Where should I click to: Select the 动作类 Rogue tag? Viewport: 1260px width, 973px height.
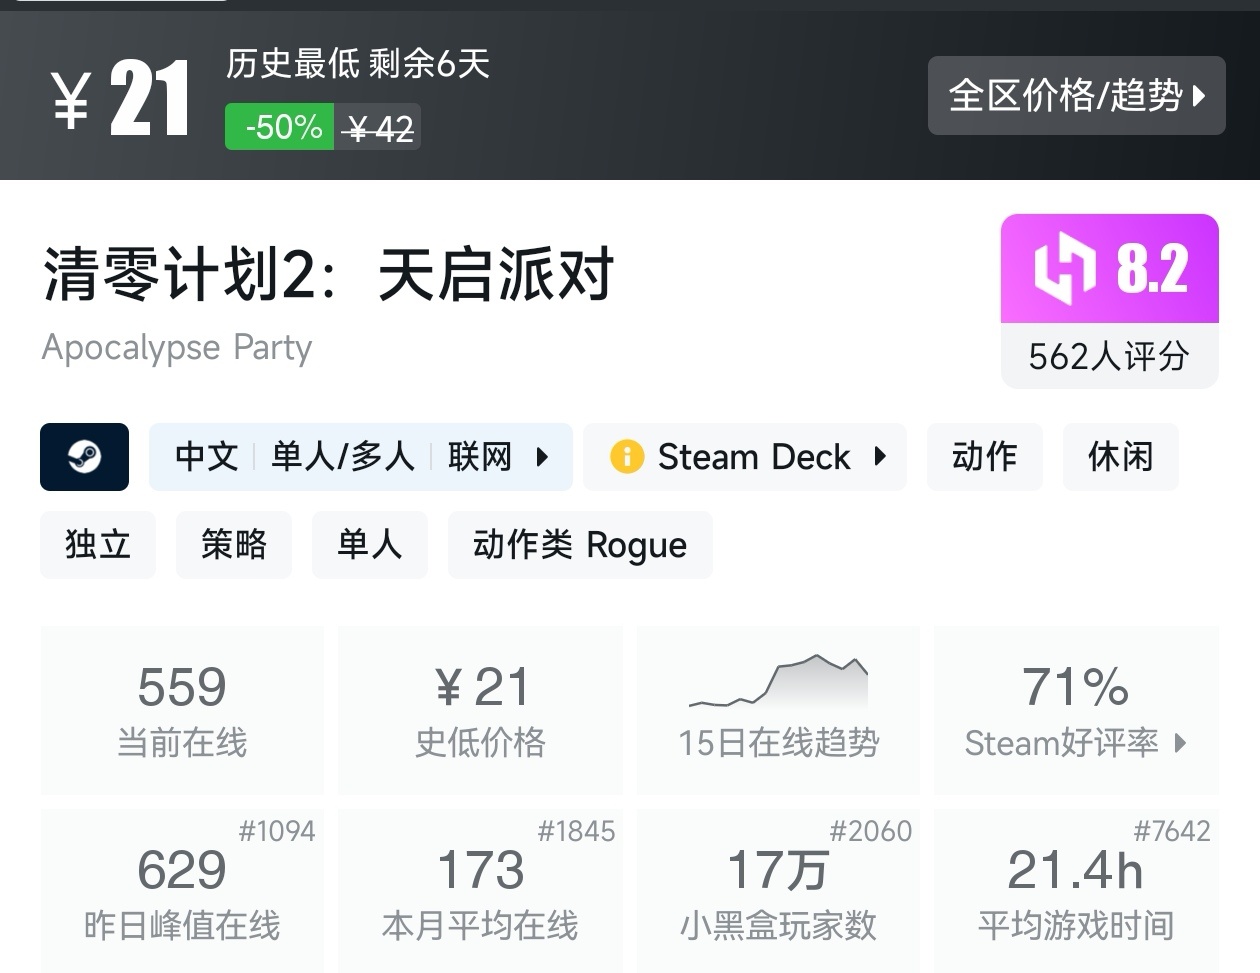(x=580, y=545)
